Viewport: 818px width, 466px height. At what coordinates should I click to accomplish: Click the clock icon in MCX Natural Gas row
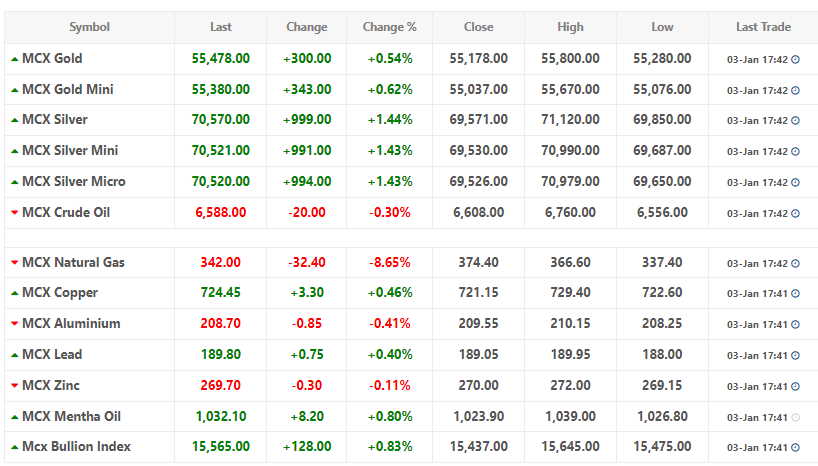[x=795, y=264]
